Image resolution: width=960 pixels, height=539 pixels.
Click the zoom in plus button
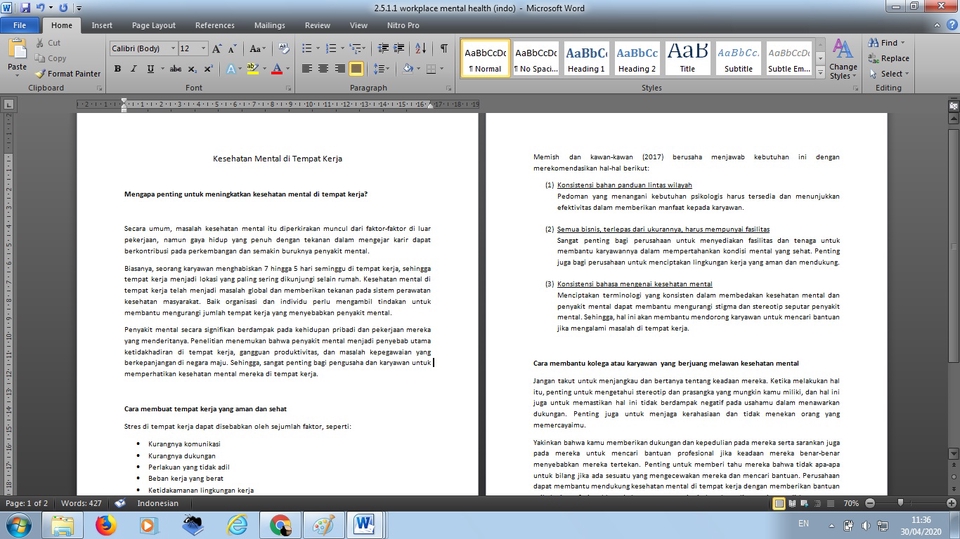point(951,503)
